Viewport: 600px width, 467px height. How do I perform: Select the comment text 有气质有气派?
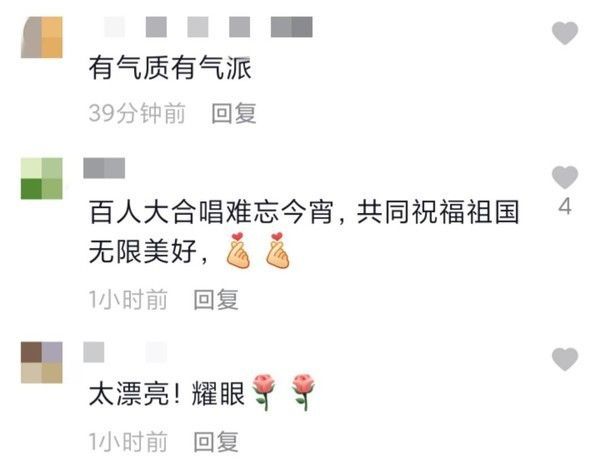pyautogui.click(x=170, y=68)
